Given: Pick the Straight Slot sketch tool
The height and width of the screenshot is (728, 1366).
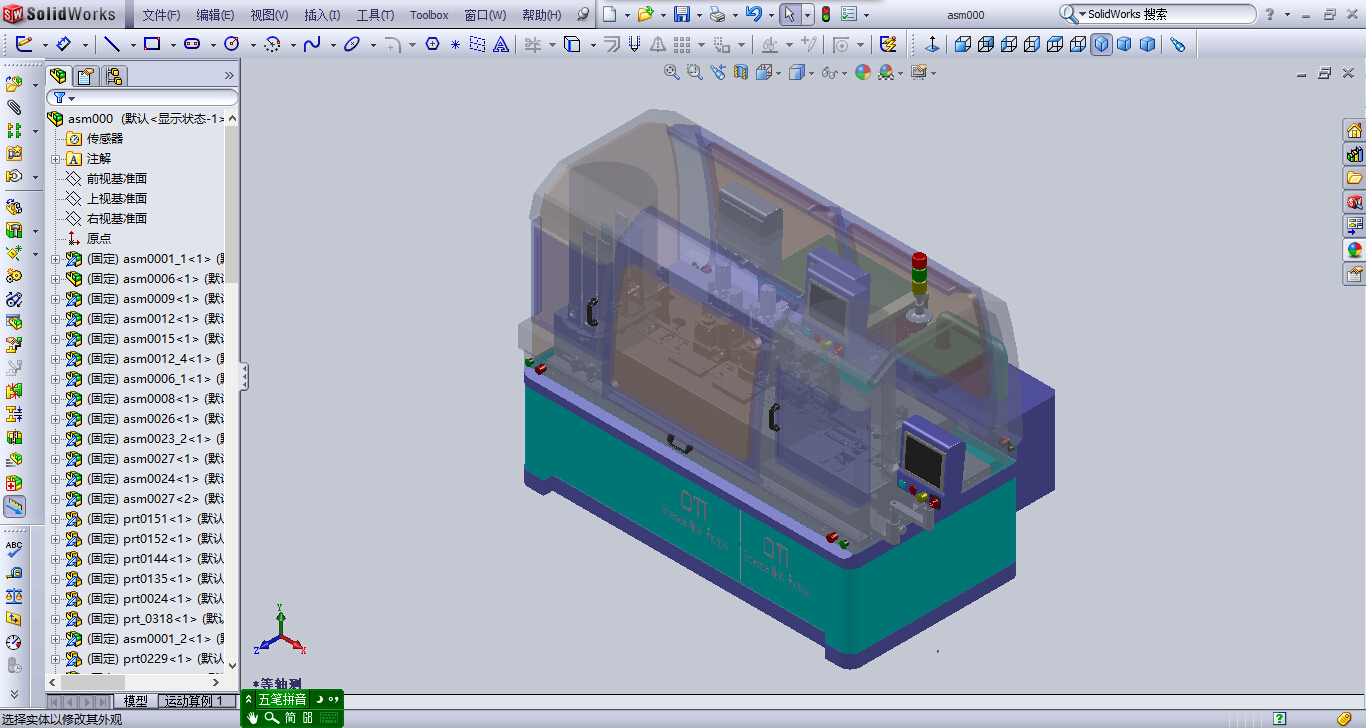Looking at the screenshot, I should point(192,44).
